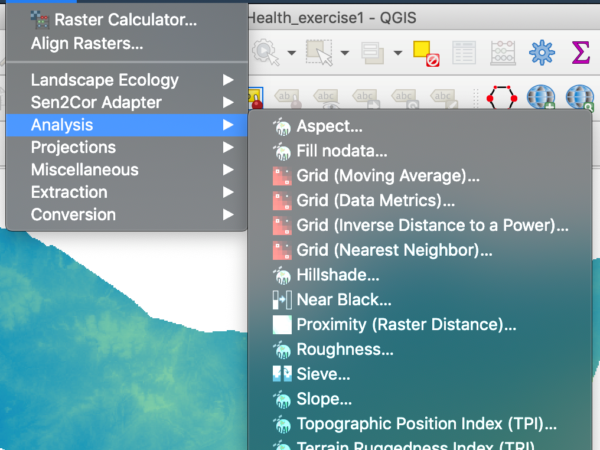Open Proximity (Raster Distance) tool
The image size is (600, 450).
[420, 324]
